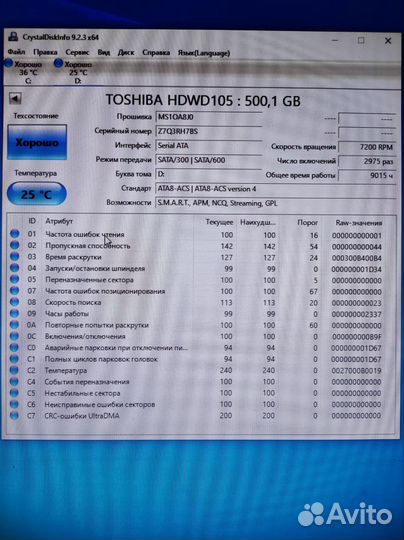Click status circle of attribute 05
The width and height of the screenshot is (404, 540).
click(x=14, y=279)
